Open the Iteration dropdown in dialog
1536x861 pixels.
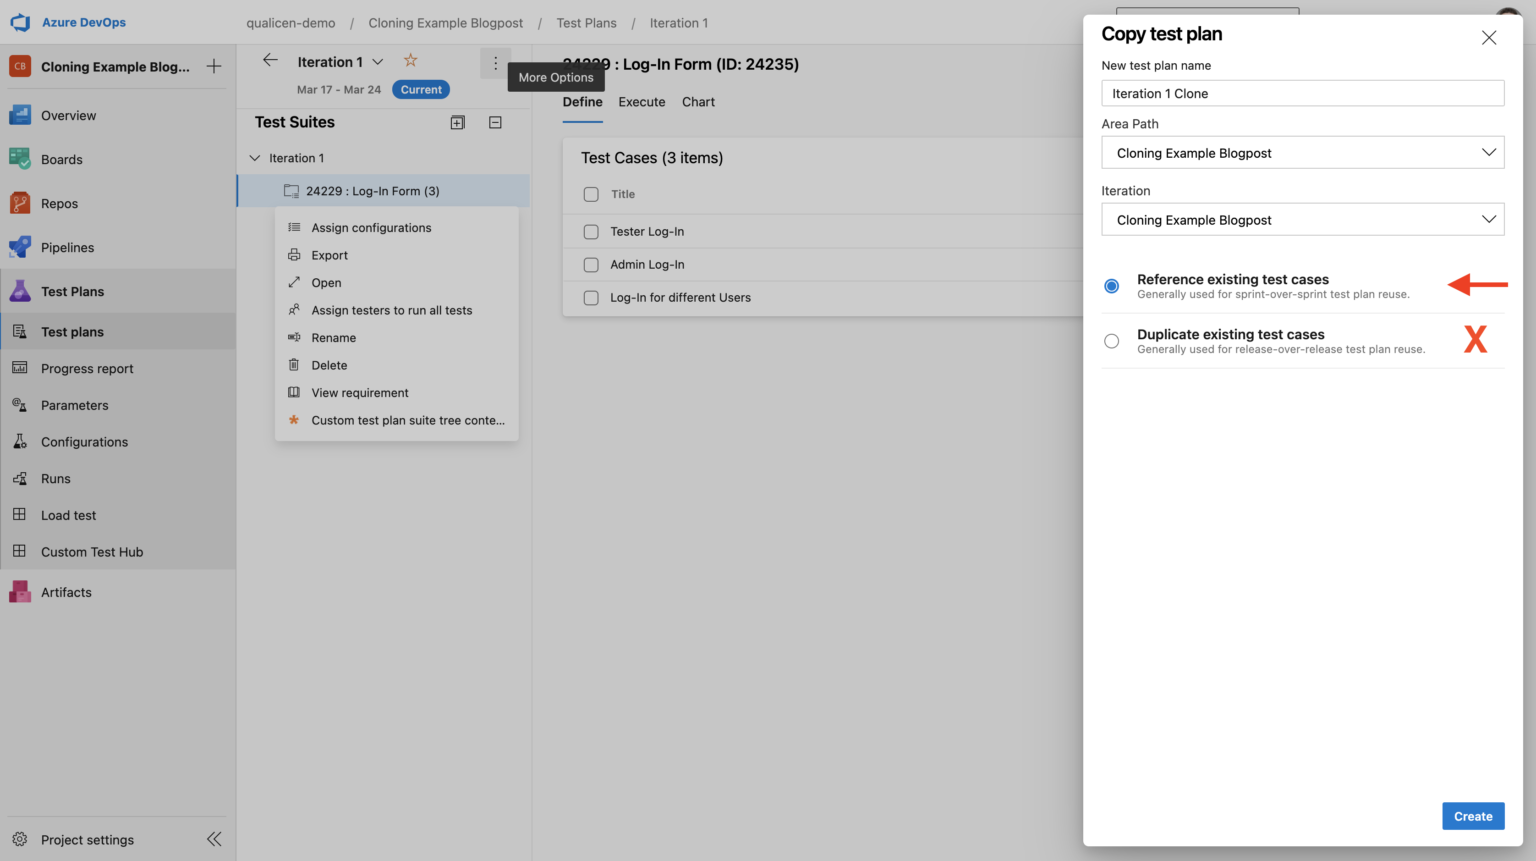[x=1302, y=220]
